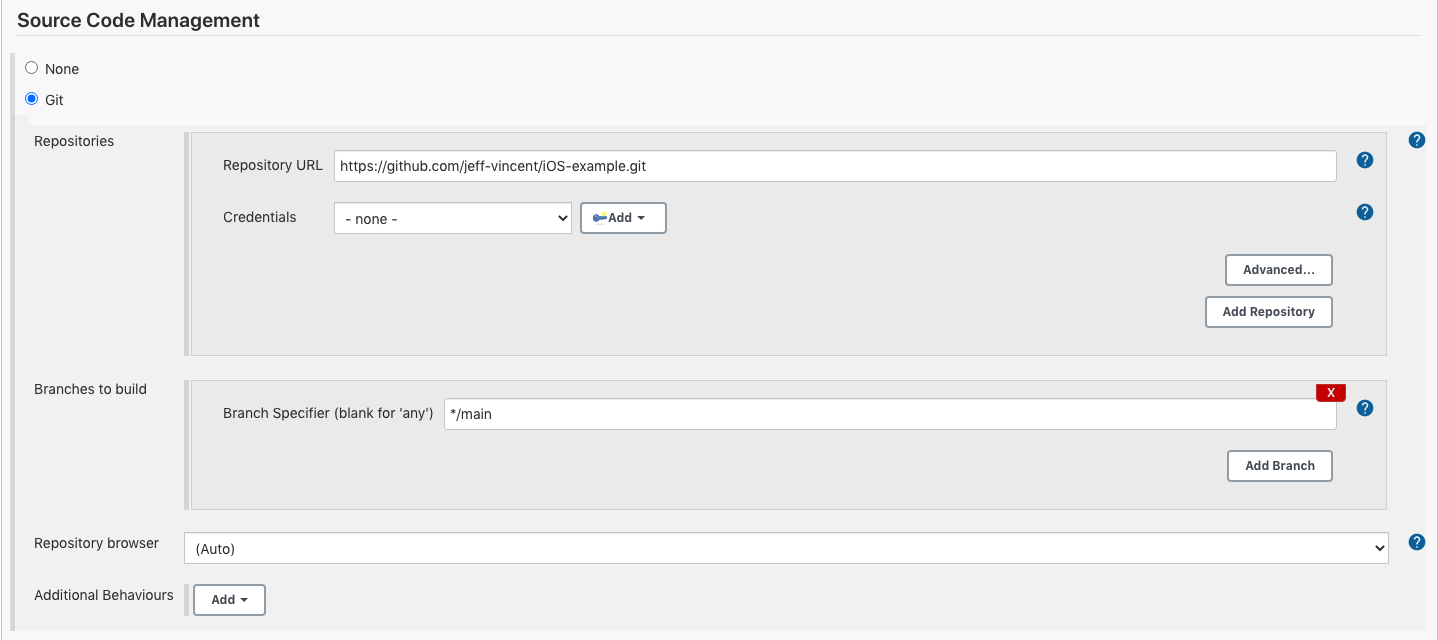Focus the Branch Specifier input field
The height and width of the screenshot is (640, 1438).
point(890,414)
